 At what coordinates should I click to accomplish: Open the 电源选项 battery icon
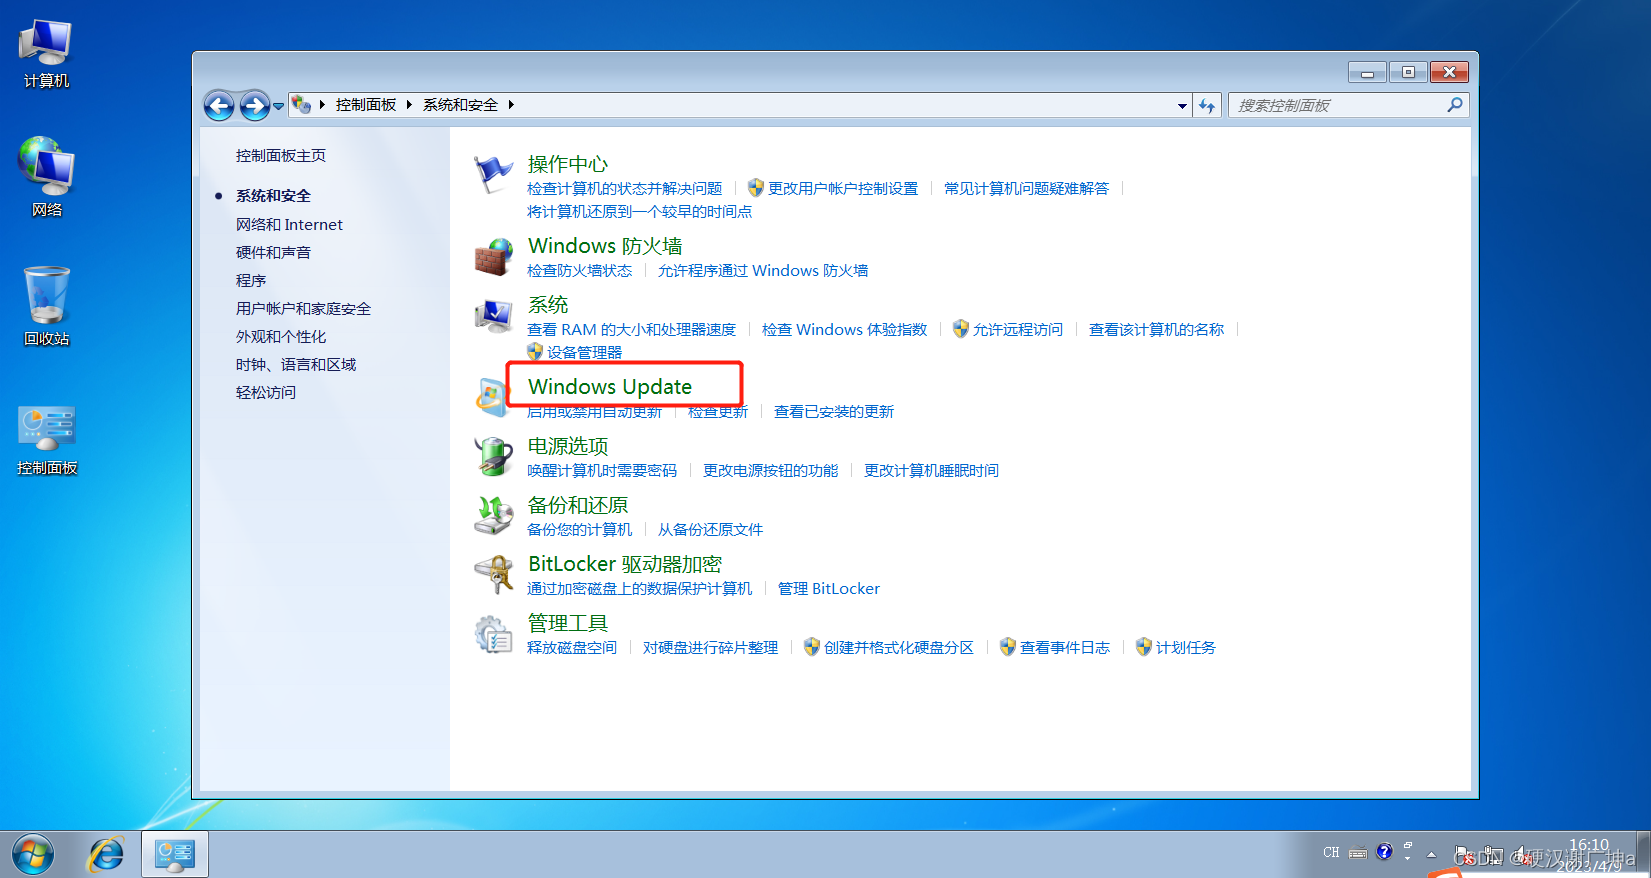coord(493,457)
